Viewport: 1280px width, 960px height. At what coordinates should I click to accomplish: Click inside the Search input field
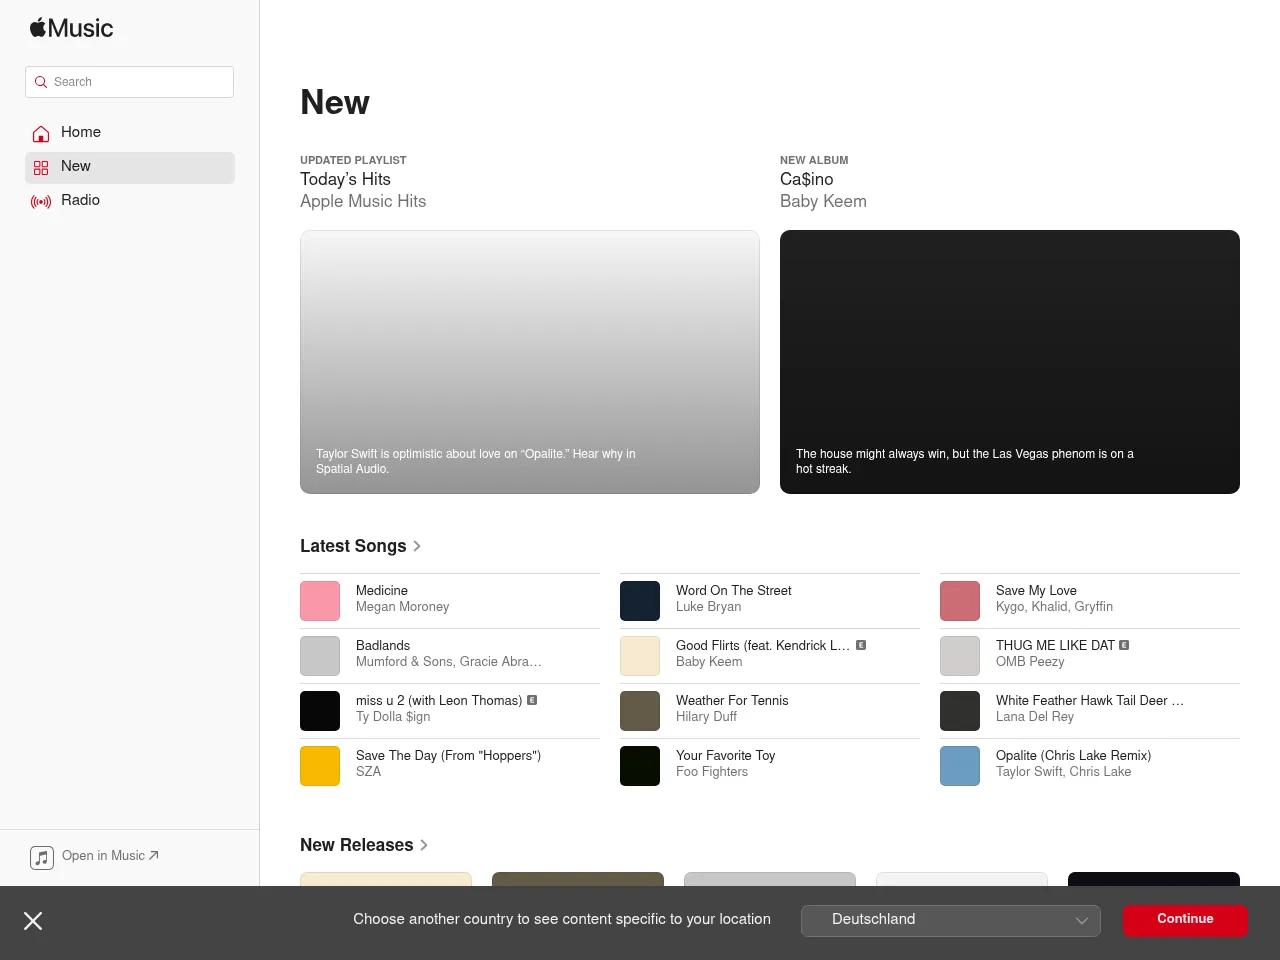[129, 82]
